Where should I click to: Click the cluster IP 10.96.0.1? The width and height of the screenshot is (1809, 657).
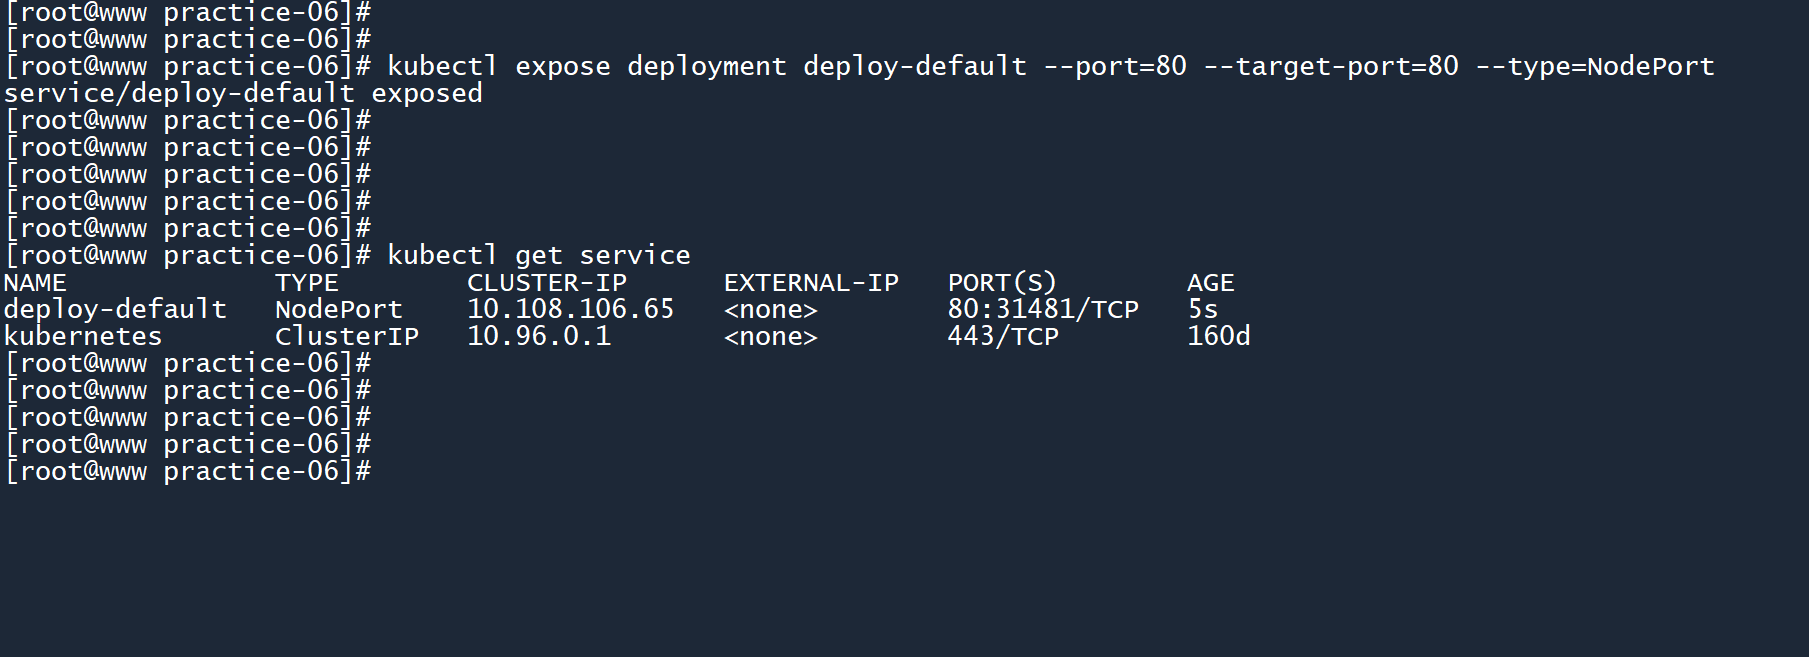[539, 337]
